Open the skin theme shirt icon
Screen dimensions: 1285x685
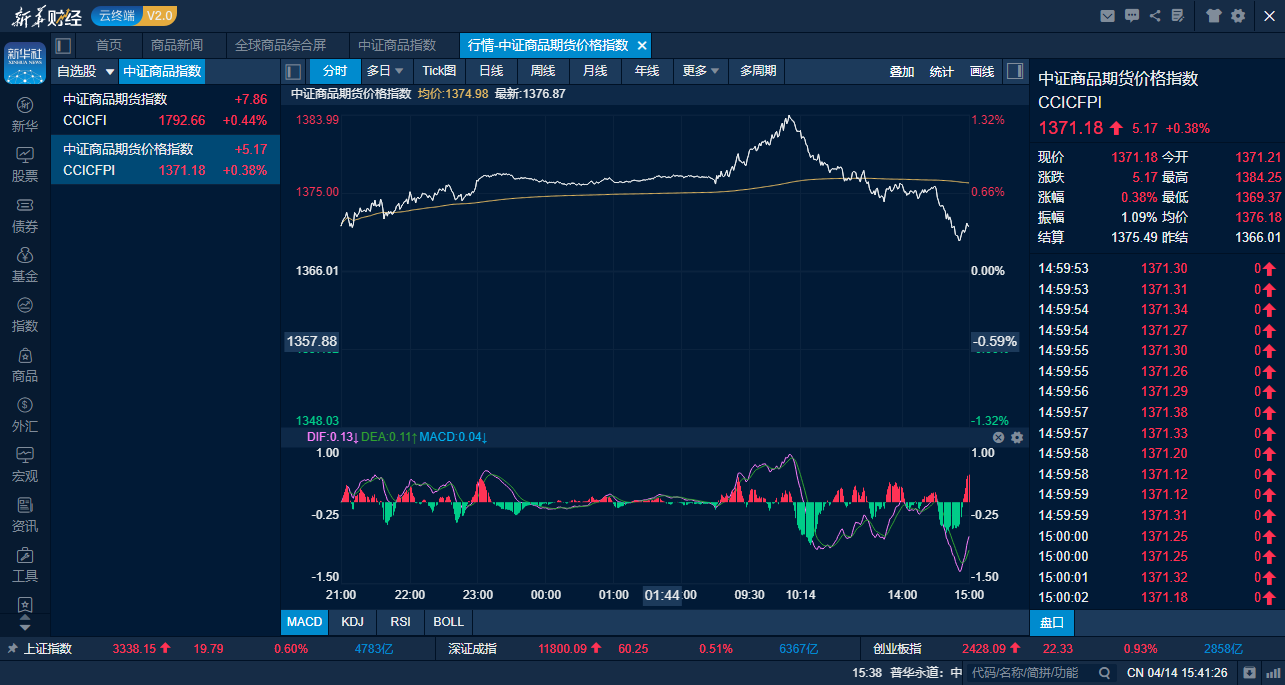(x=1213, y=15)
